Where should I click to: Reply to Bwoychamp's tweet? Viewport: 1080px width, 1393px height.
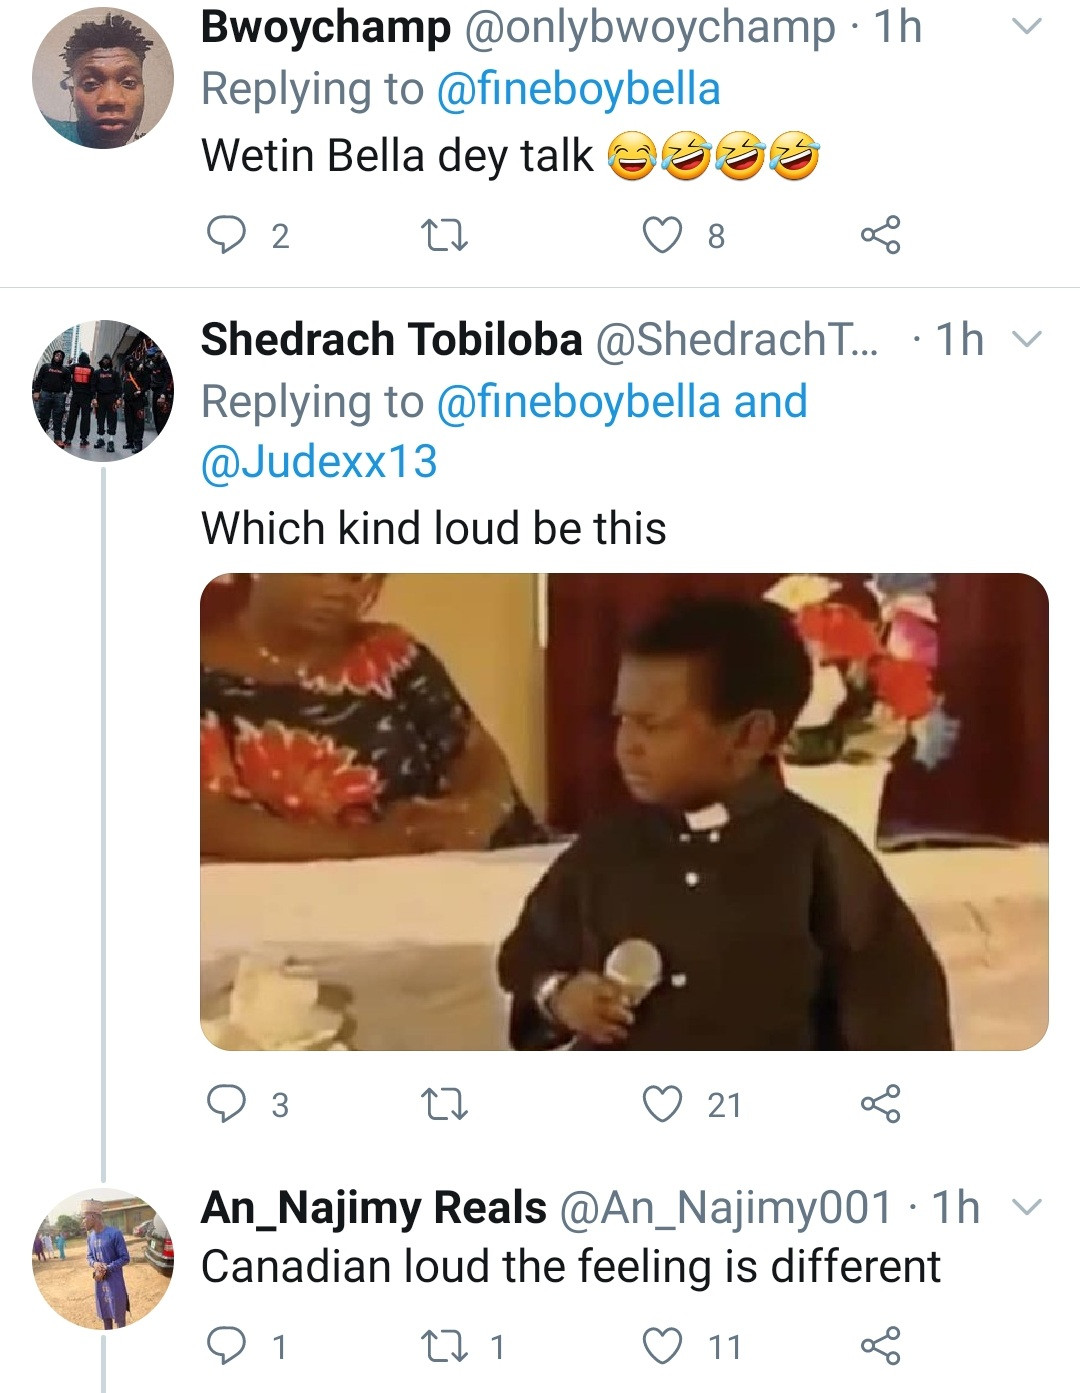click(x=226, y=235)
